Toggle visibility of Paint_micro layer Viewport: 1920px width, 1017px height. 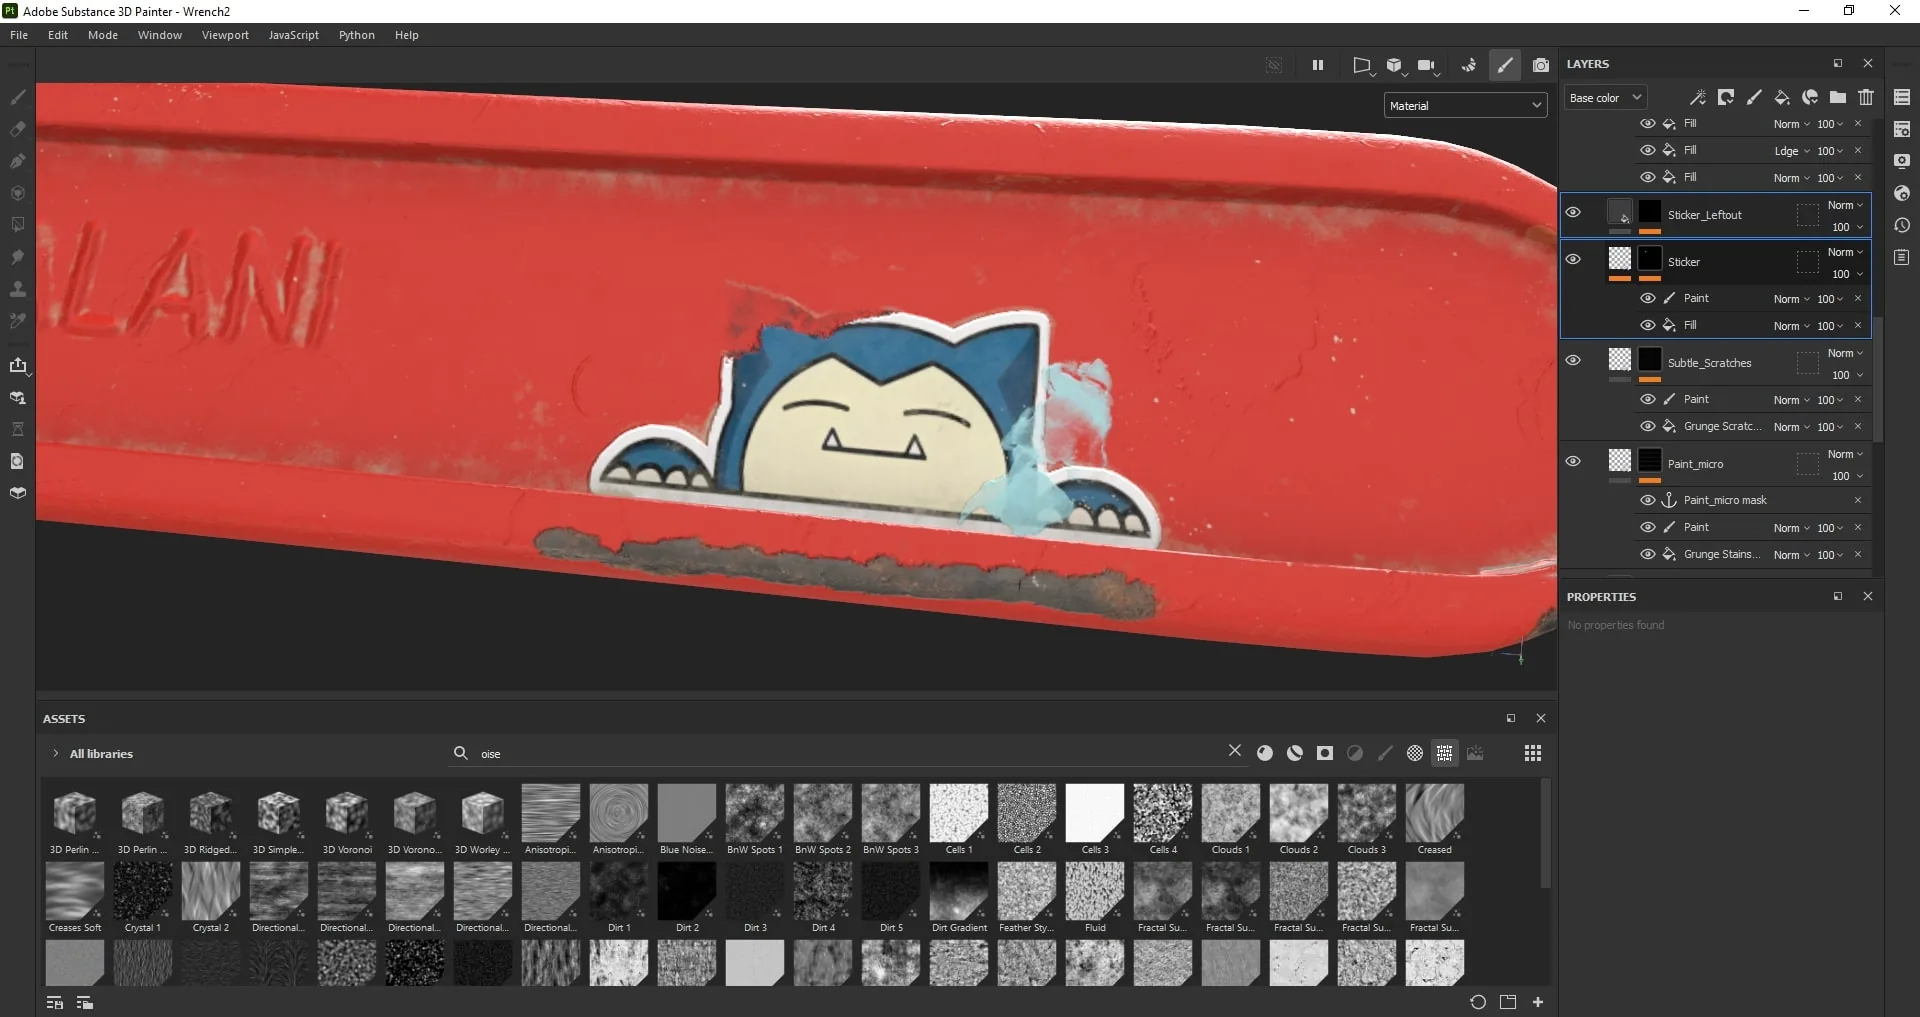coord(1573,461)
